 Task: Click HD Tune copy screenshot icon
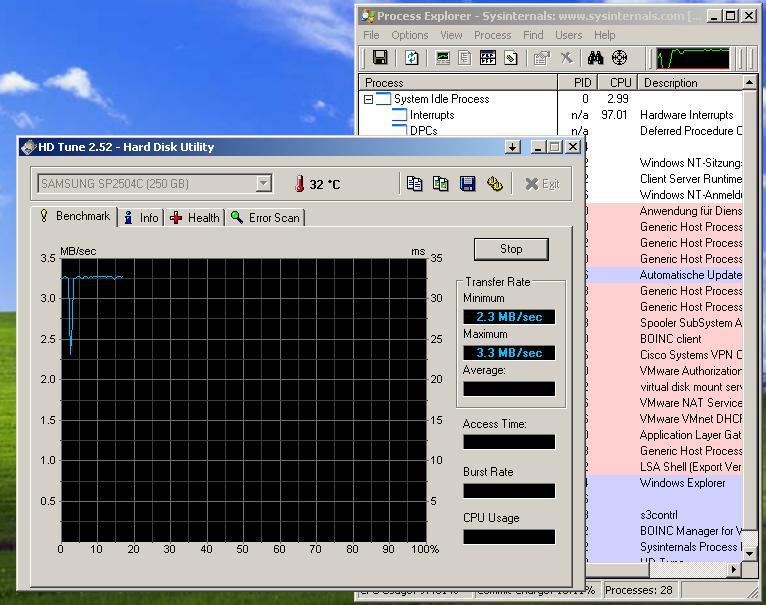(440, 184)
